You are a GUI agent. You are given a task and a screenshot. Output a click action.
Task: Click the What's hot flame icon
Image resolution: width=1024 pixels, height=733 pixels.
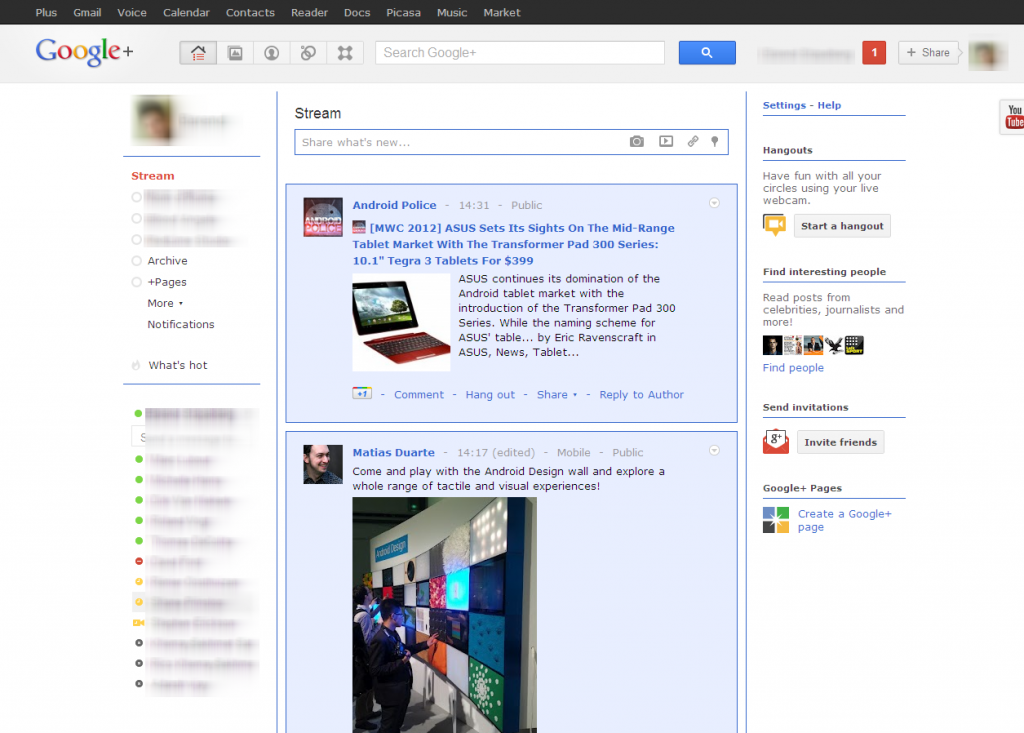[136, 365]
